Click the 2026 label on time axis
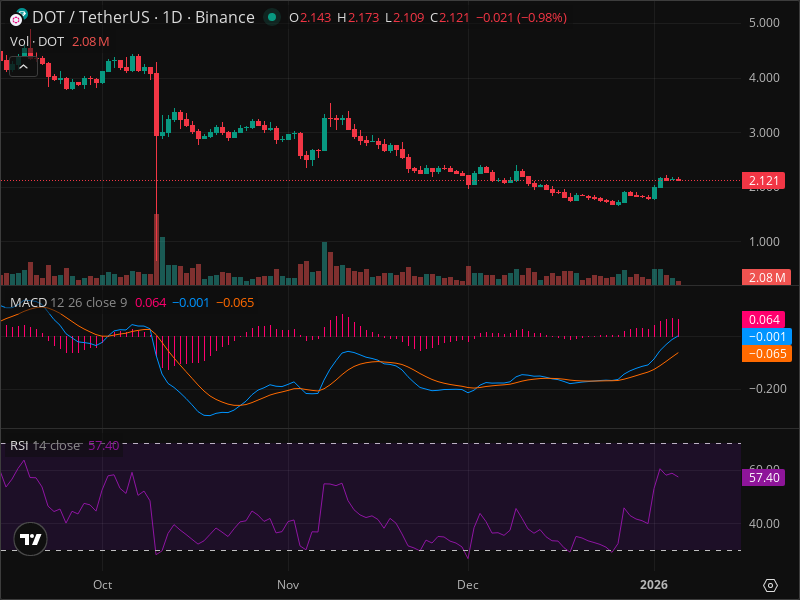This screenshot has width=800, height=600. coord(654,585)
